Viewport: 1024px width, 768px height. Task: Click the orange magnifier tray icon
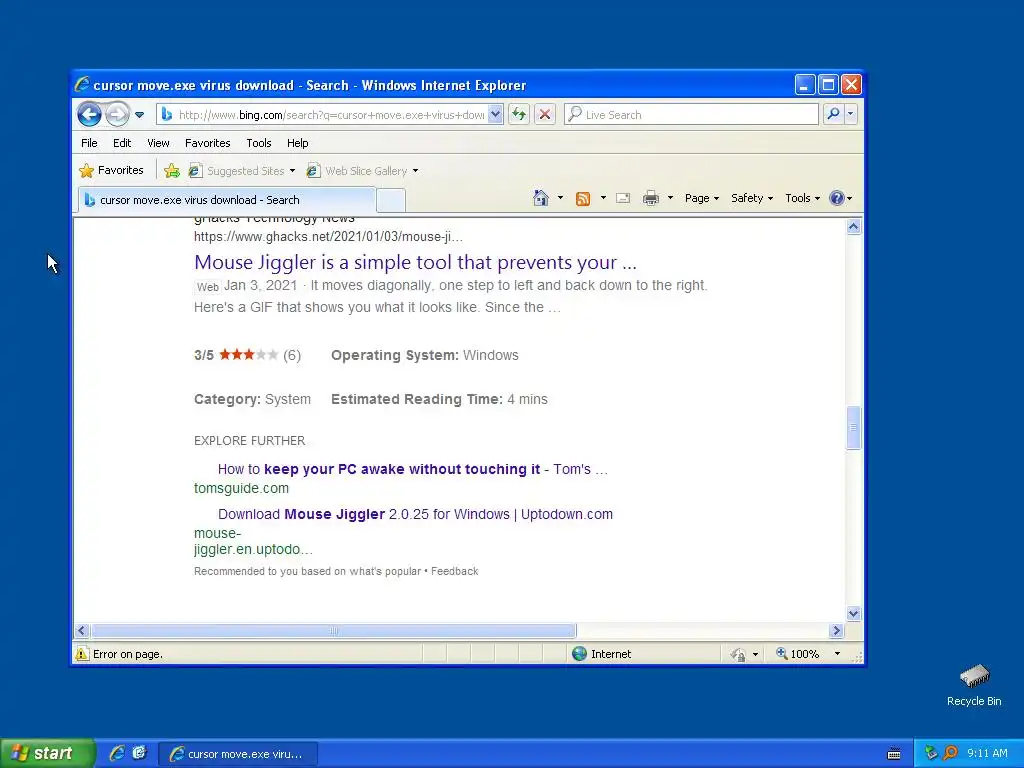[950, 753]
